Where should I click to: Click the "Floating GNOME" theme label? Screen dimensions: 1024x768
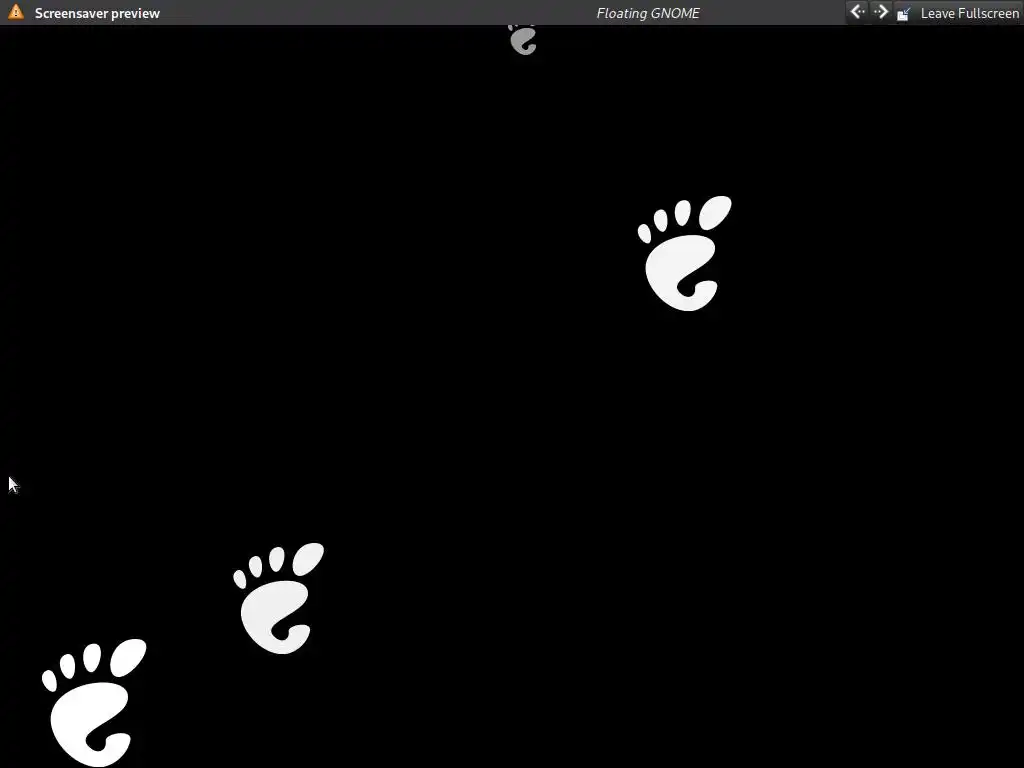(648, 13)
